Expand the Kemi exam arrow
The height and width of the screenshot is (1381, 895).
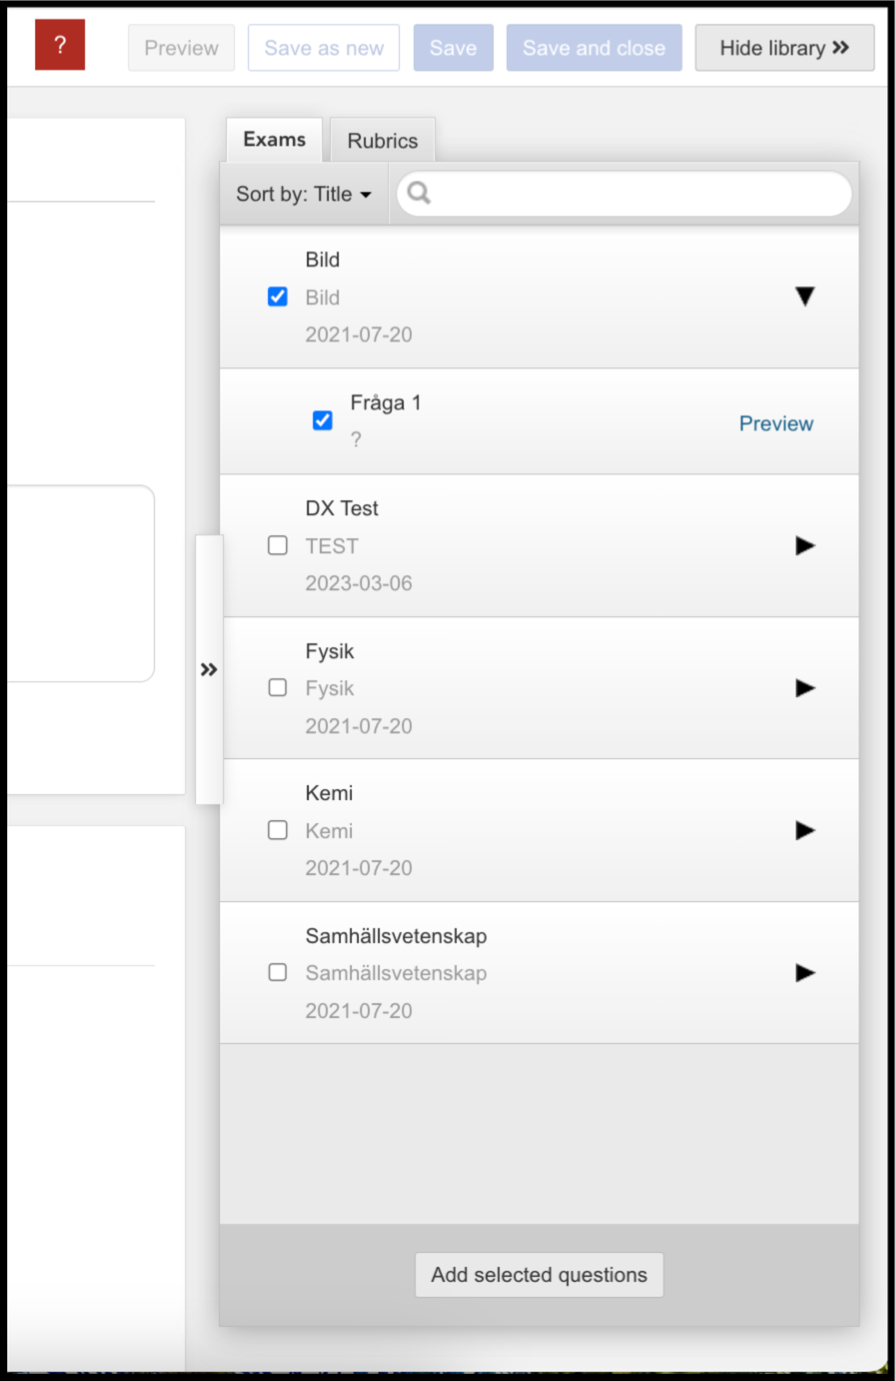click(805, 830)
